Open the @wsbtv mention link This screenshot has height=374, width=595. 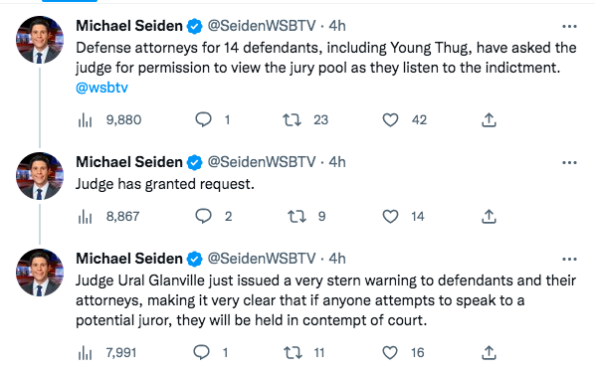[102, 88]
